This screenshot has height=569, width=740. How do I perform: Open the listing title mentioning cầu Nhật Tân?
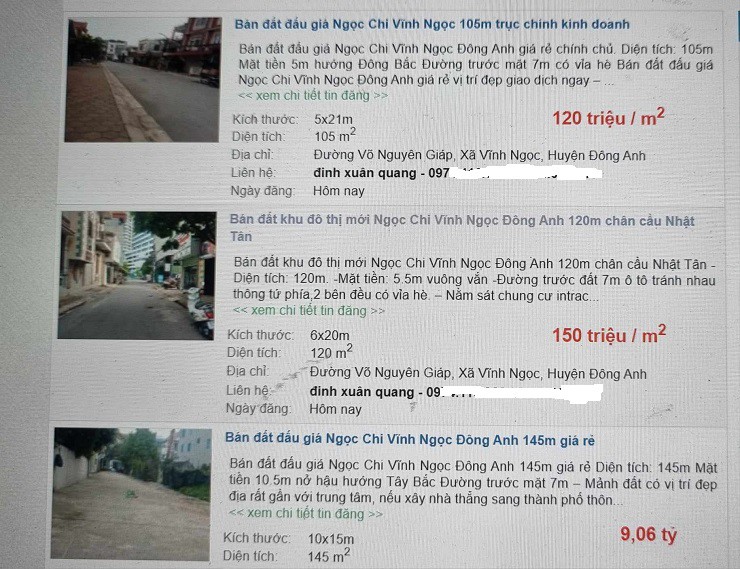(462, 228)
